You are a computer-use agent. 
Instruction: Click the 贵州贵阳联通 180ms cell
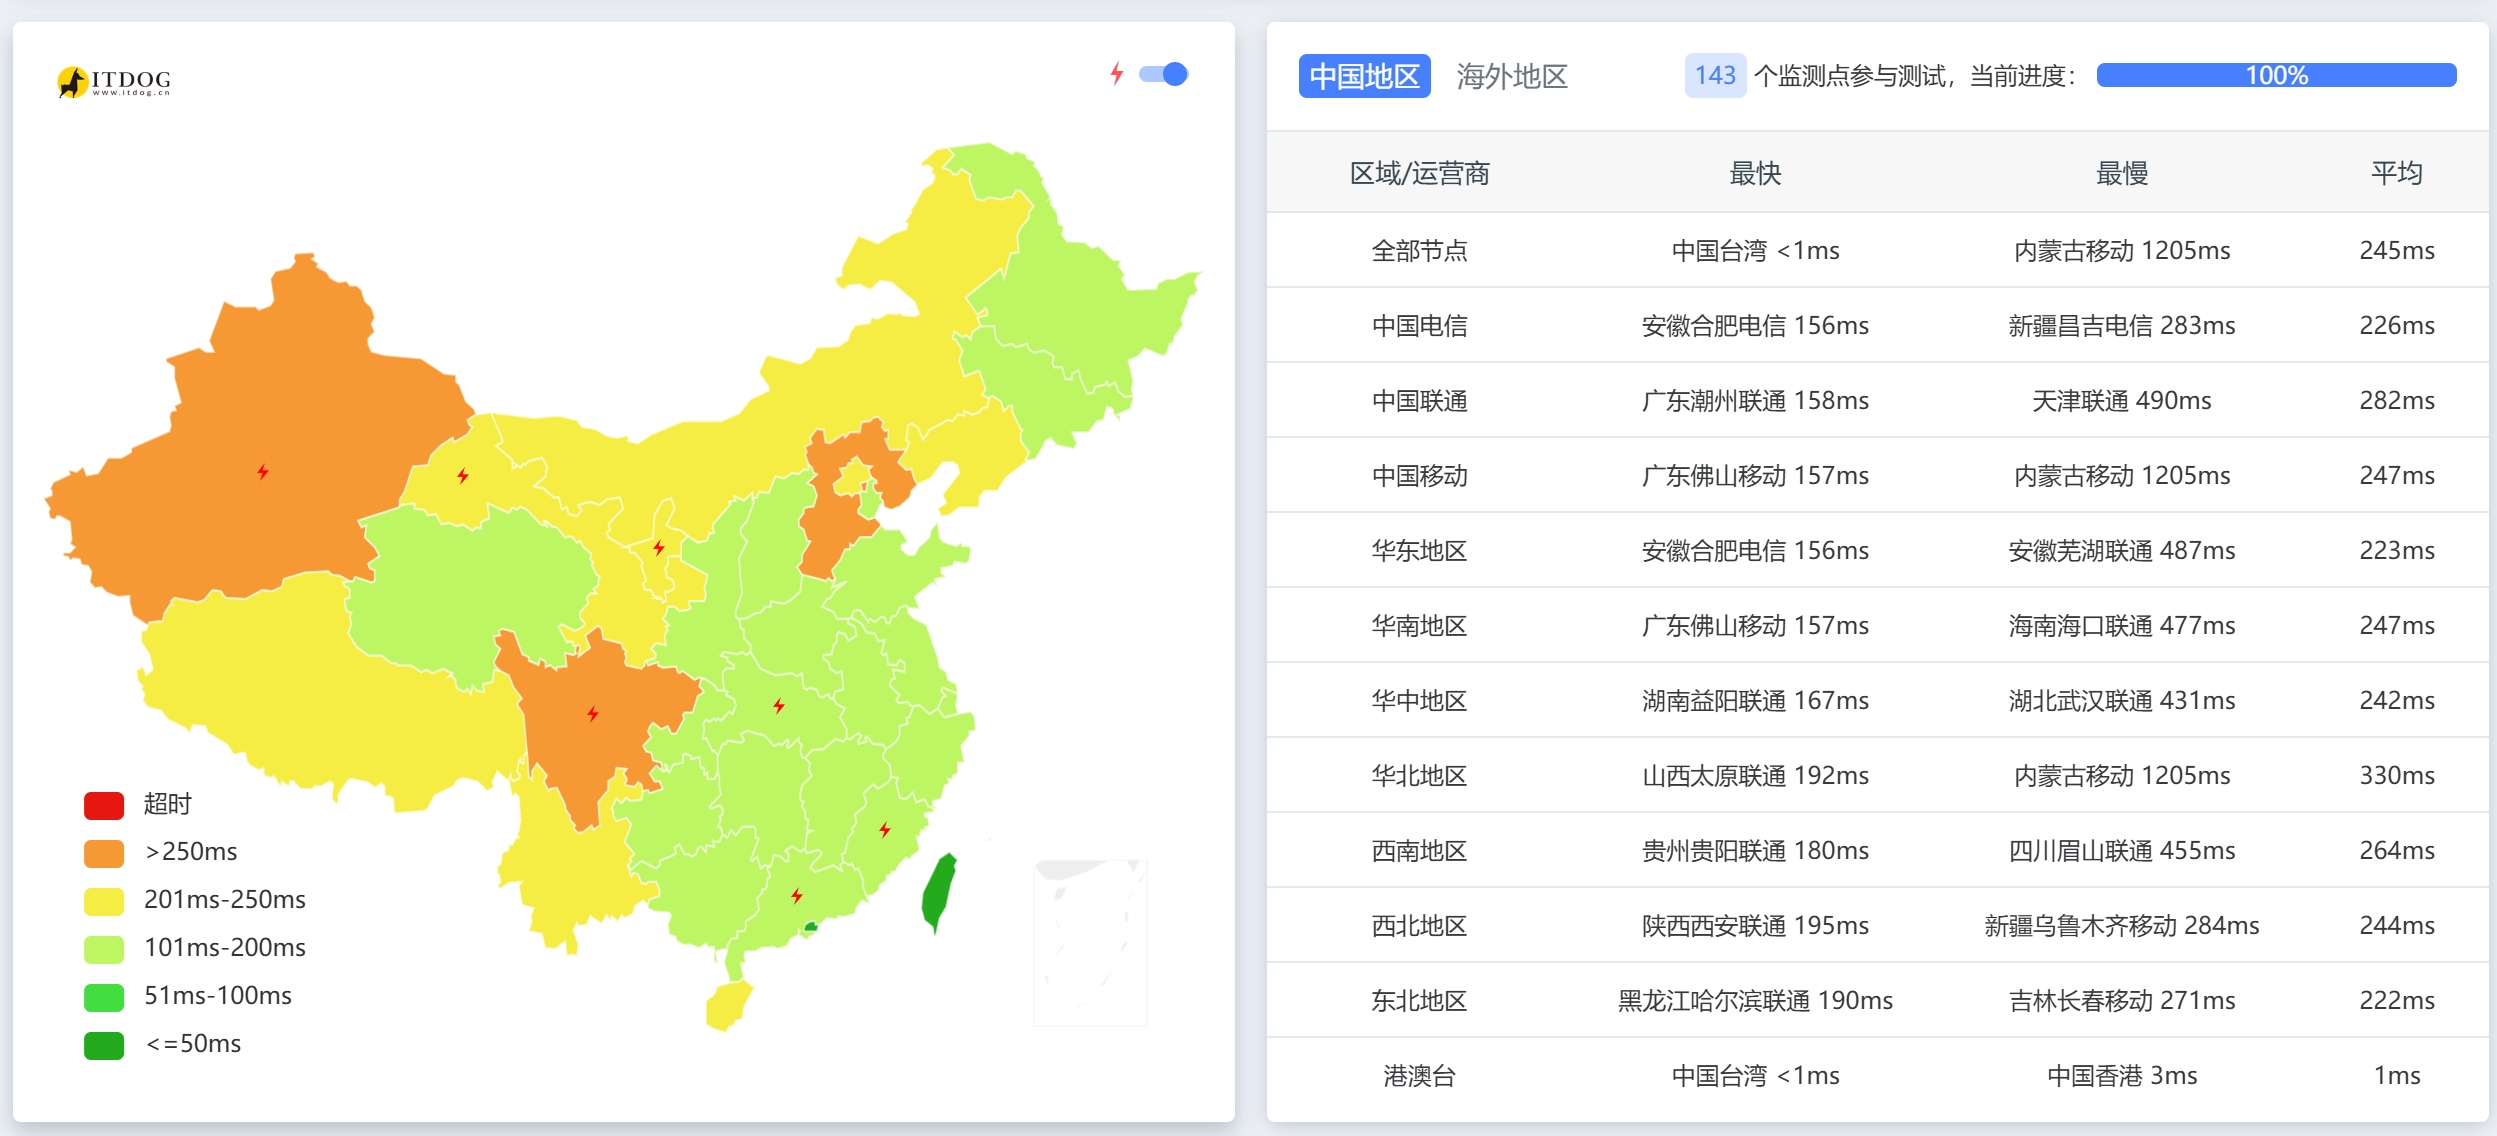(1755, 850)
